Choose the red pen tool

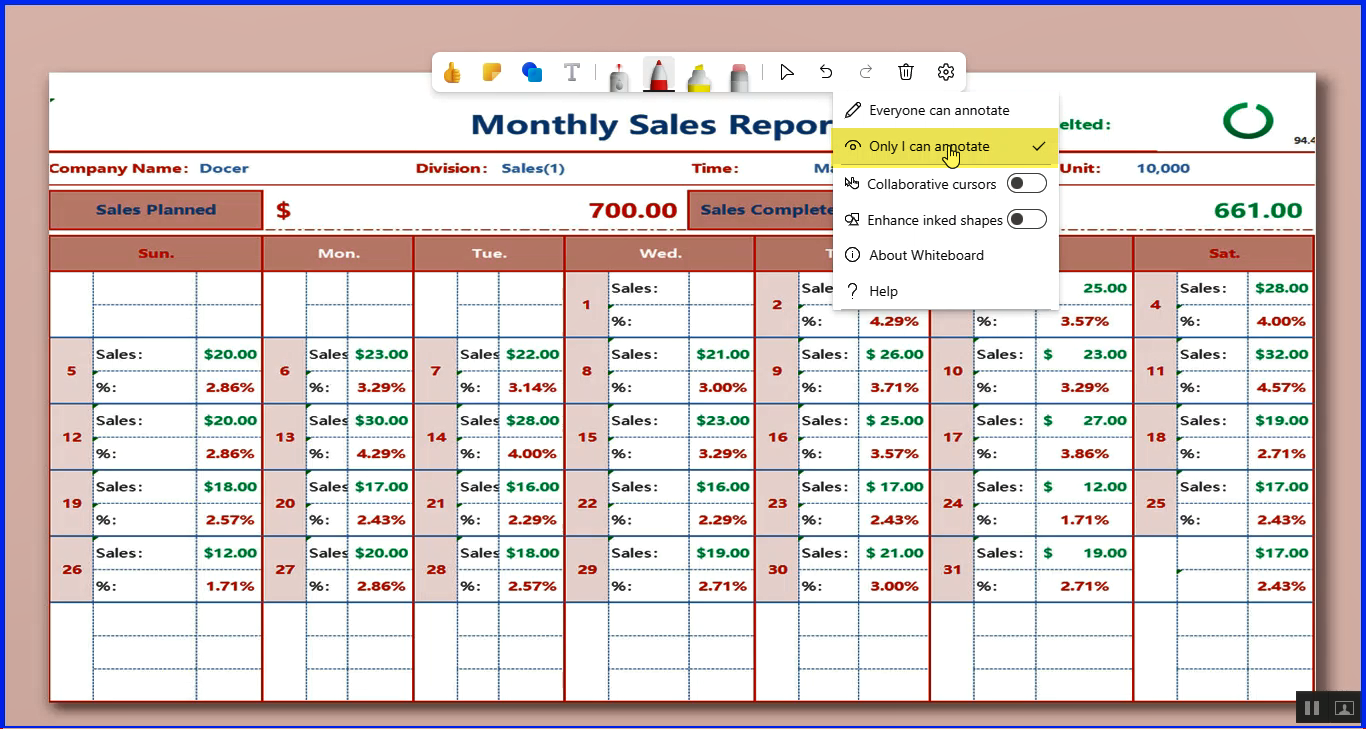point(658,75)
